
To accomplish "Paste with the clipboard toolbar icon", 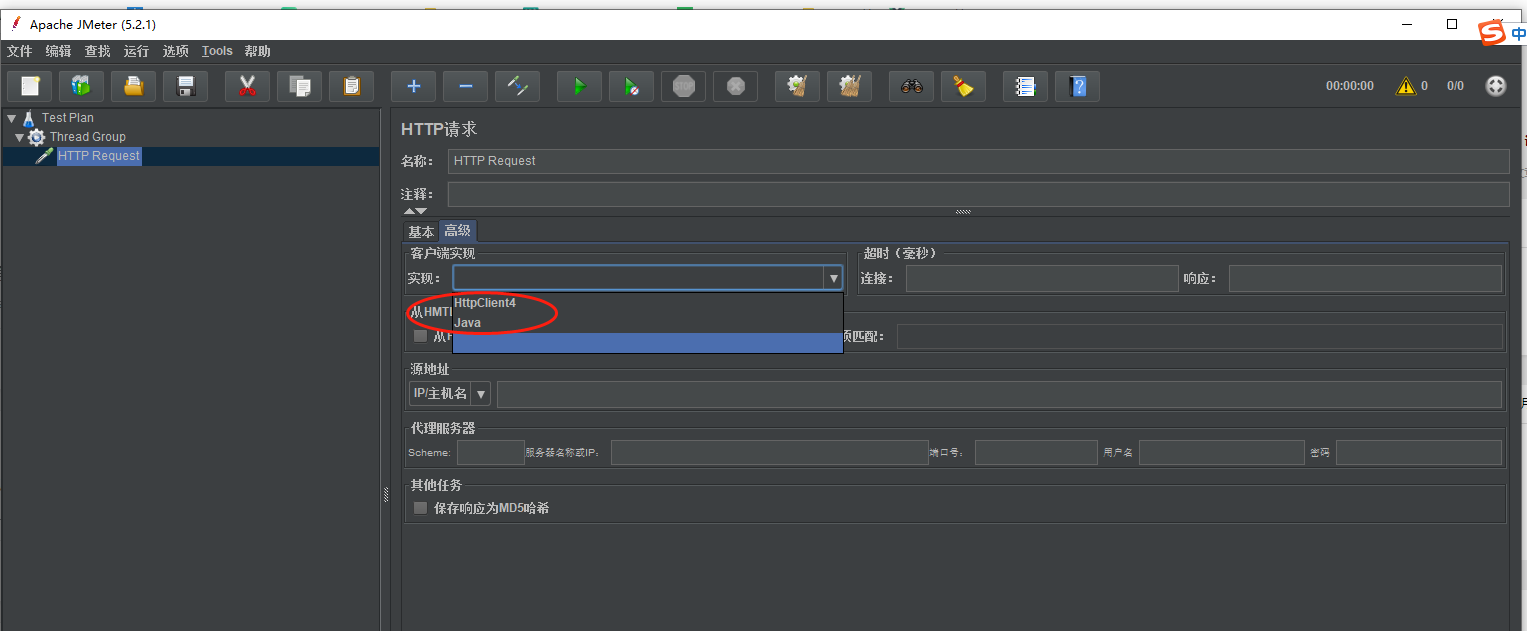I will click(351, 86).
